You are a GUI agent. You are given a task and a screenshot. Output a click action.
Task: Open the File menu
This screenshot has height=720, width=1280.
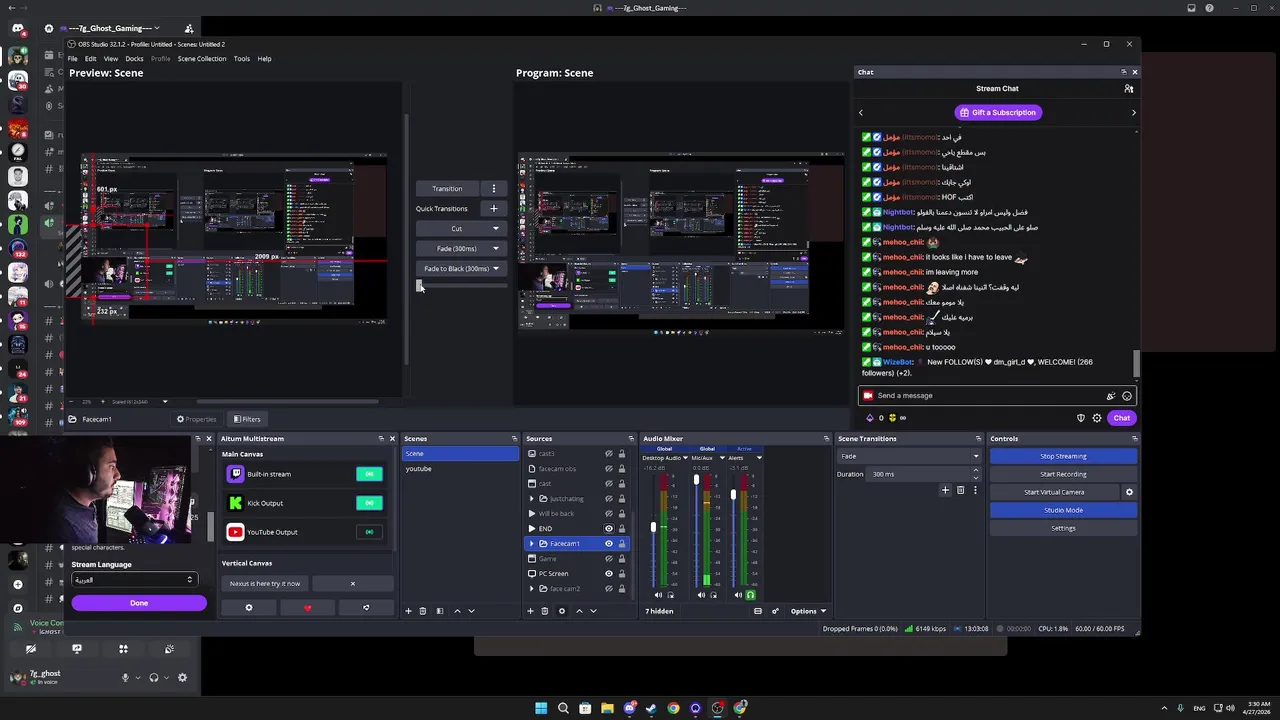tap(72, 59)
